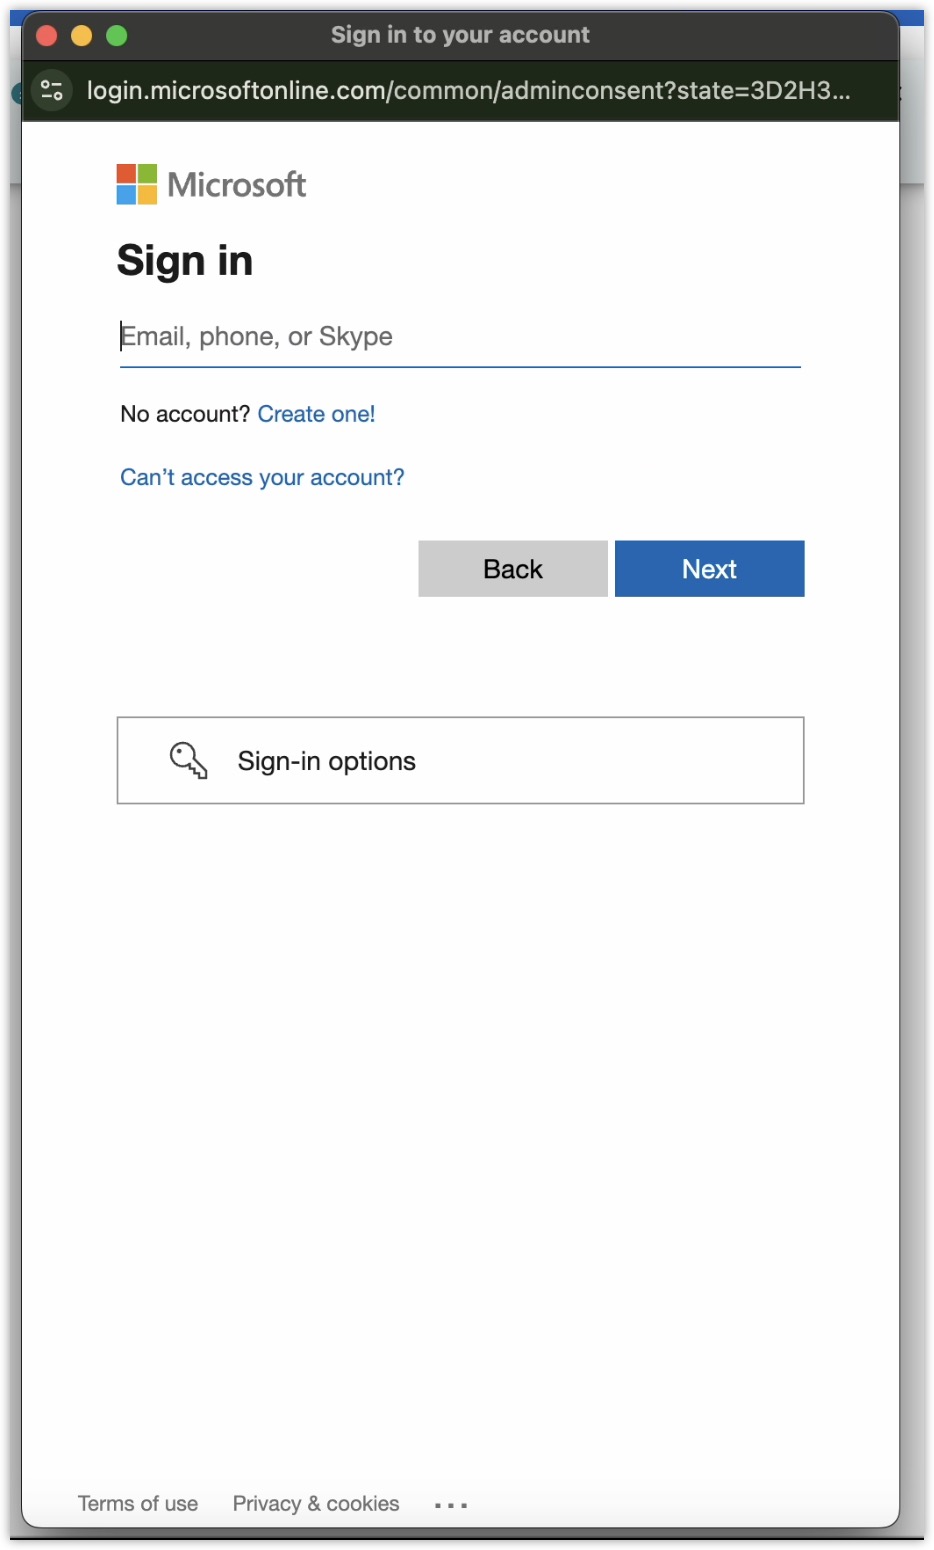Open the Create one! link

click(x=317, y=413)
